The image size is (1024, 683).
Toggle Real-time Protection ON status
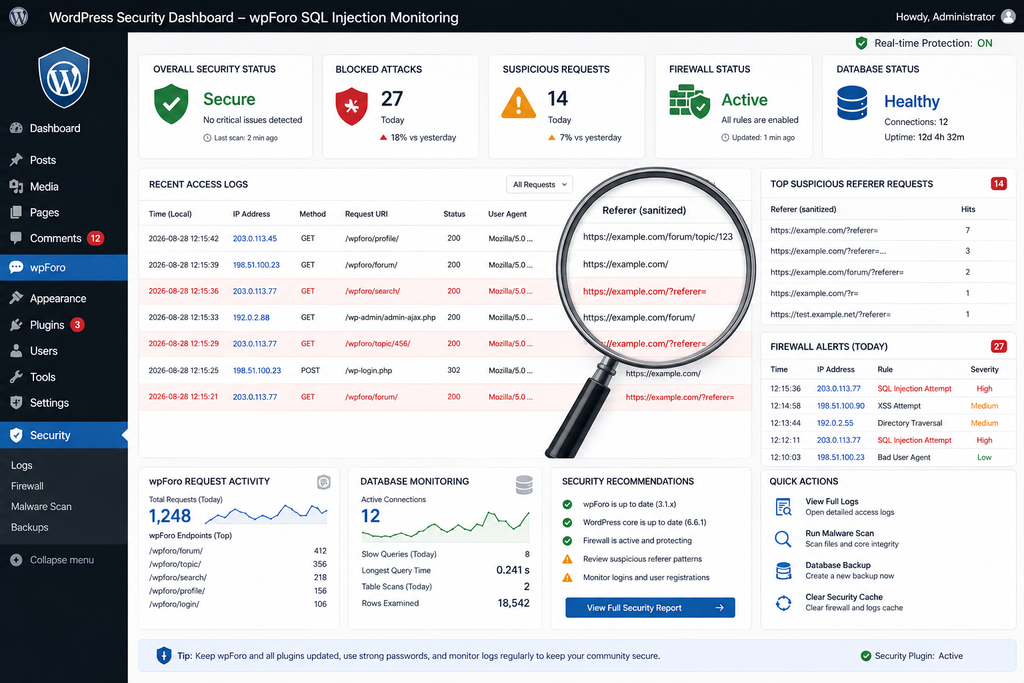pyautogui.click(x=985, y=43)
